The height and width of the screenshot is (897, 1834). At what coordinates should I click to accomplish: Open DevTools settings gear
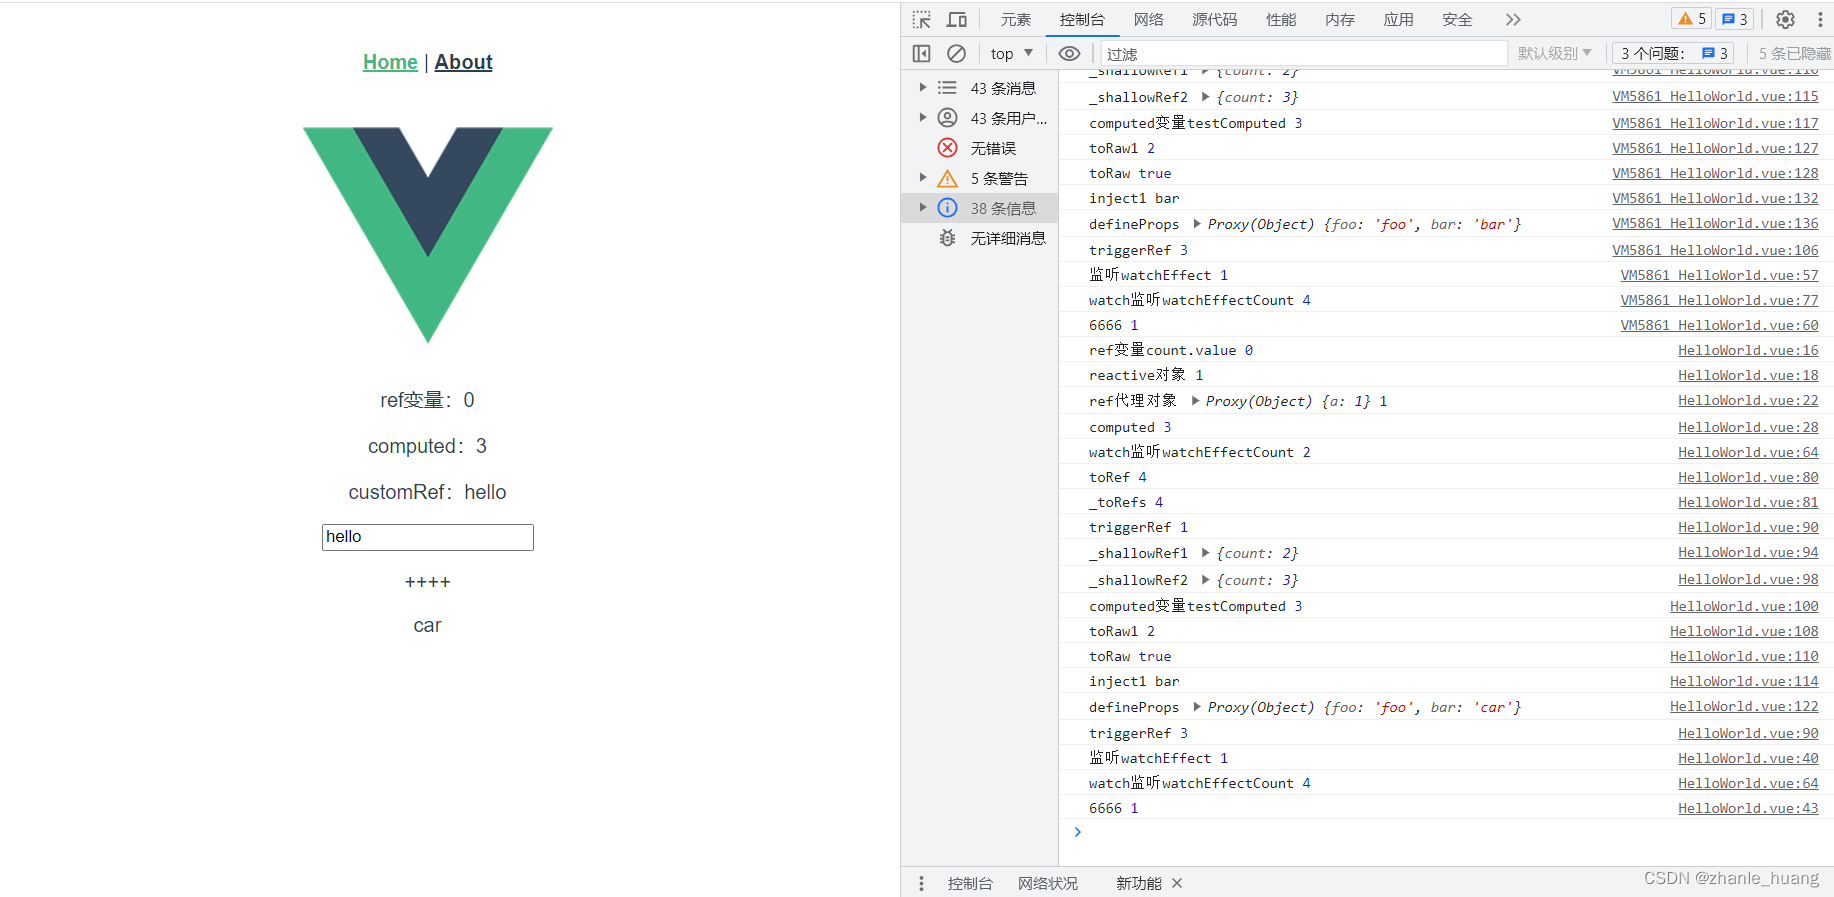tap(1785, 19)
